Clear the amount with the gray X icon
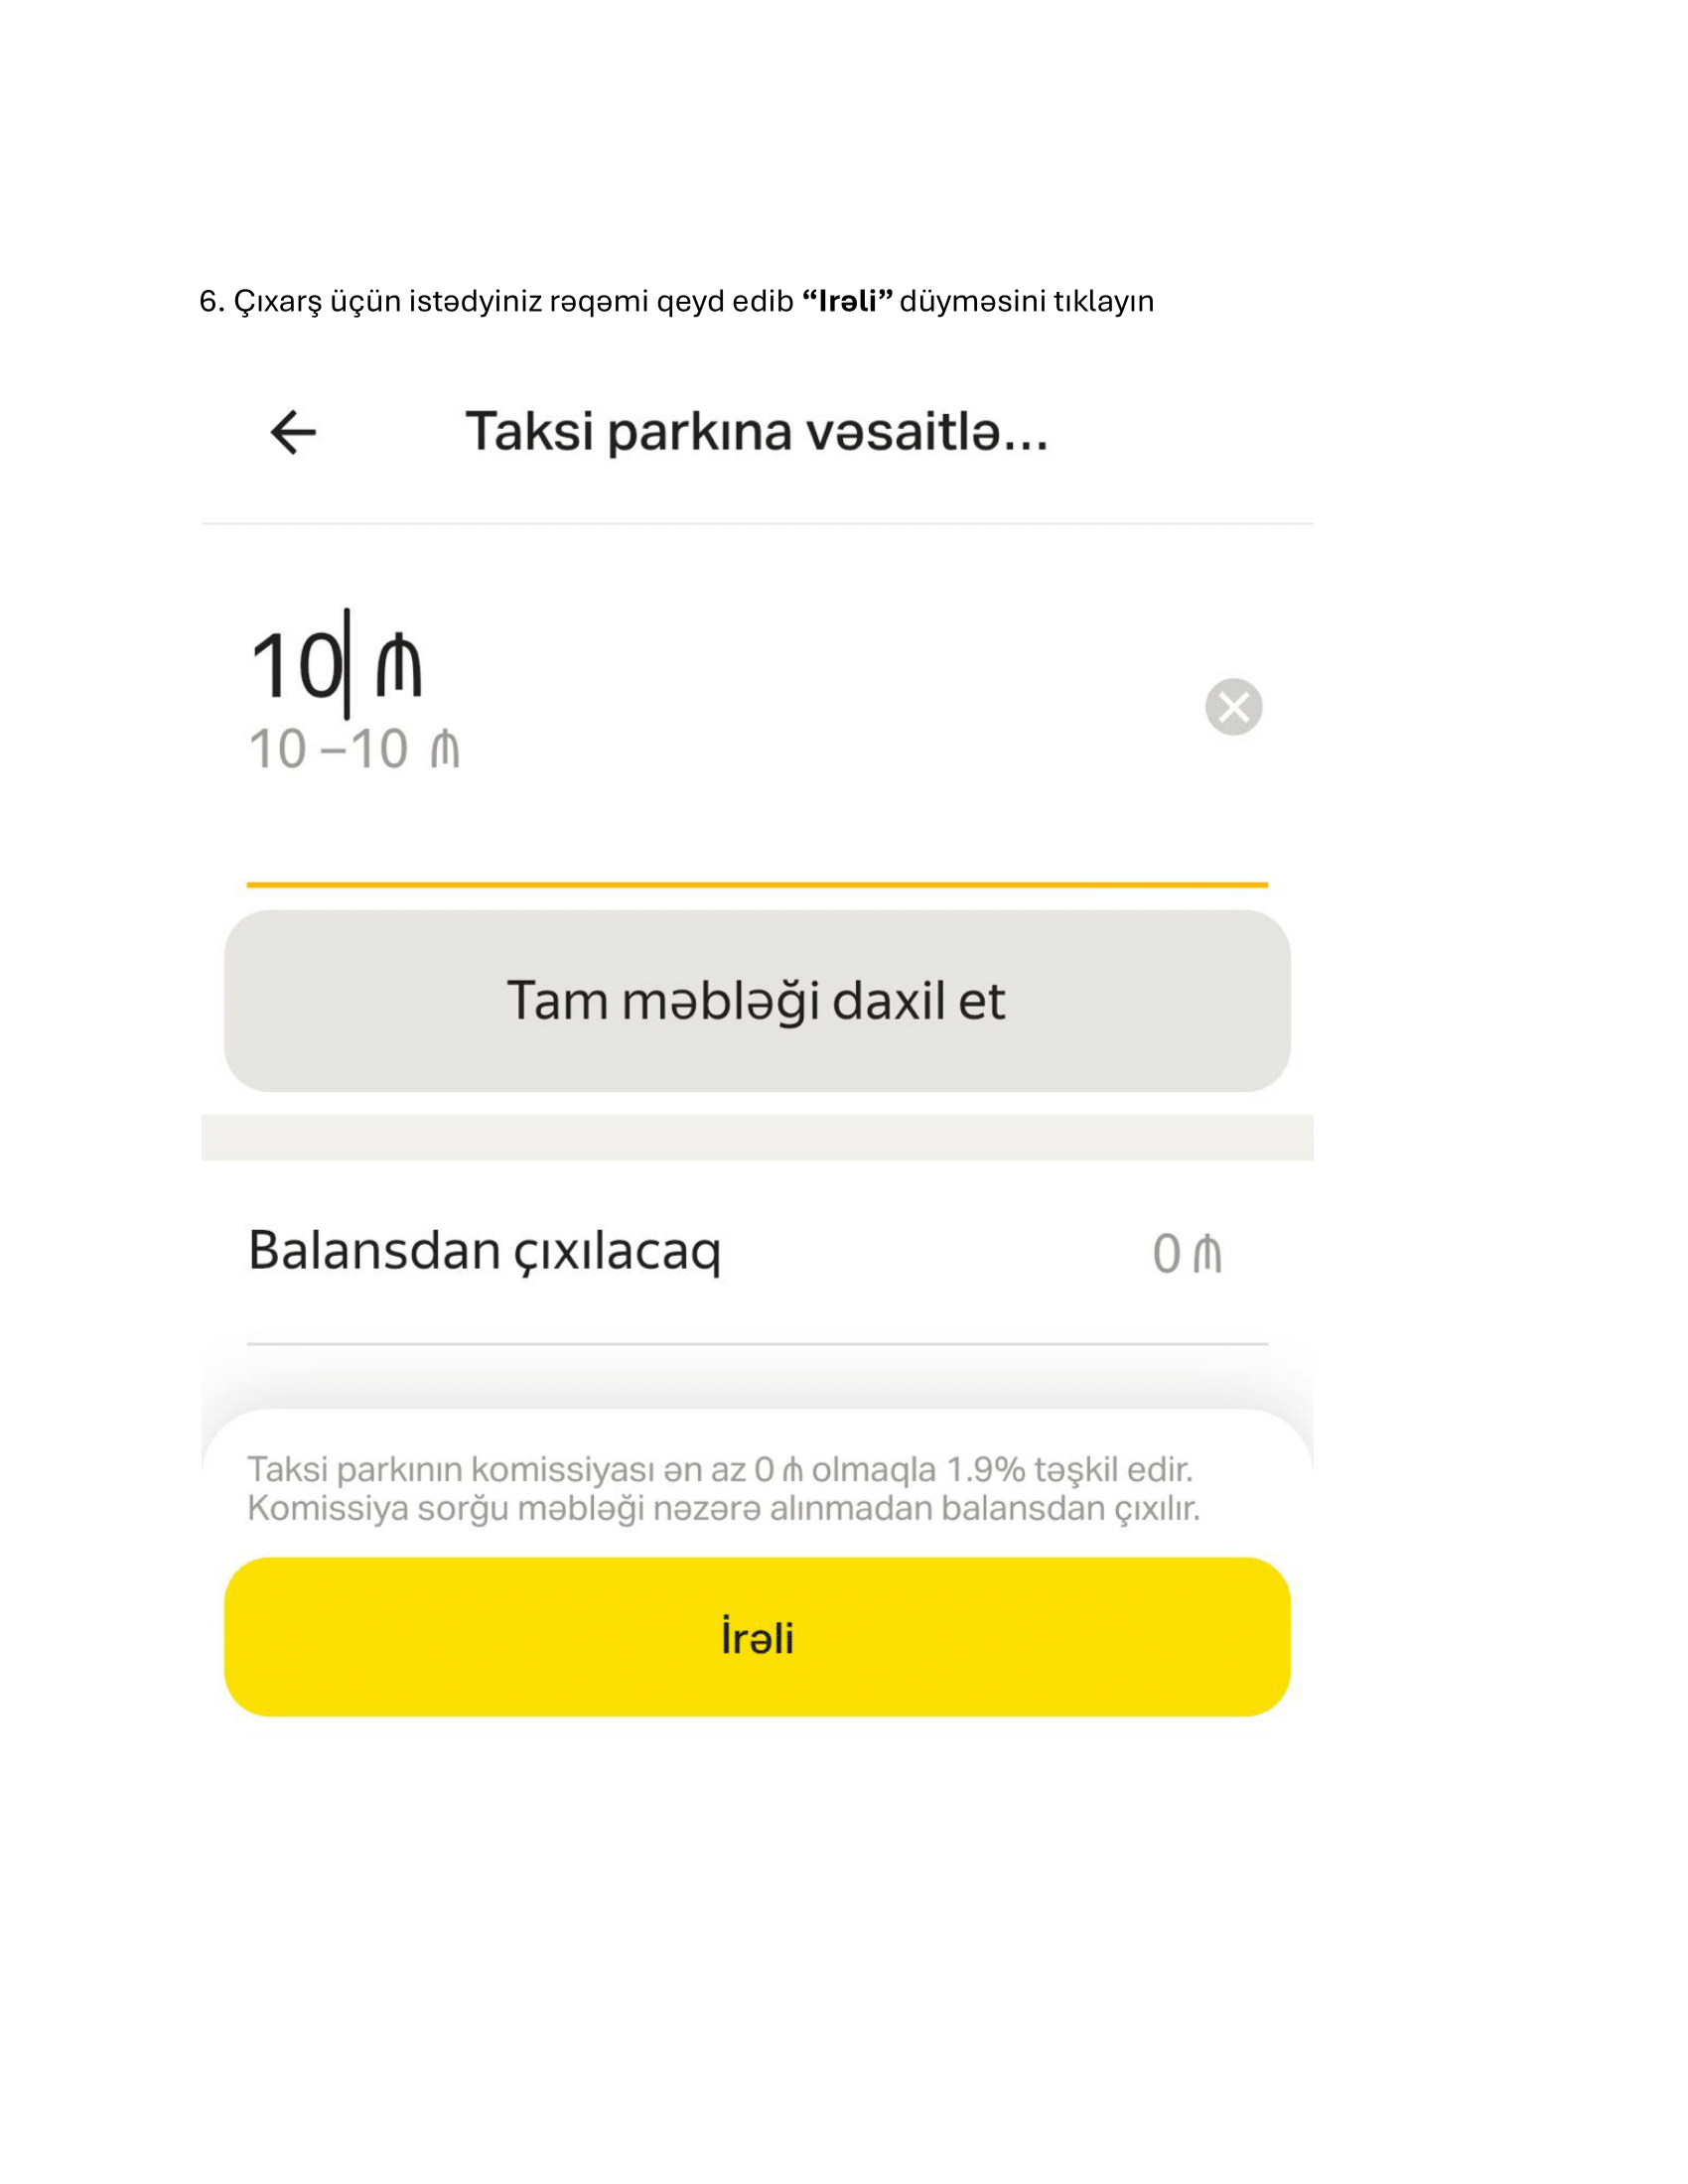Viewport: 1688px width, 2184px height. coord(1233,707)
